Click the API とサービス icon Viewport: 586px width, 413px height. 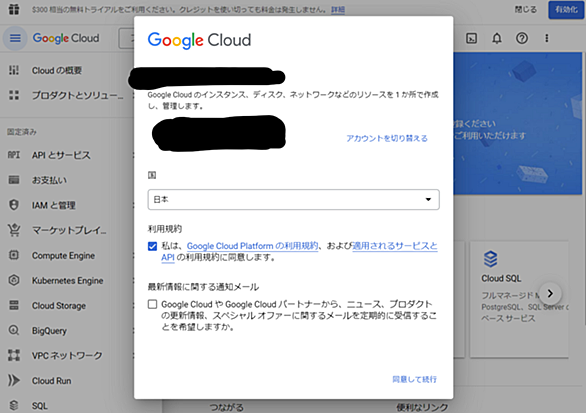point(14,155)
